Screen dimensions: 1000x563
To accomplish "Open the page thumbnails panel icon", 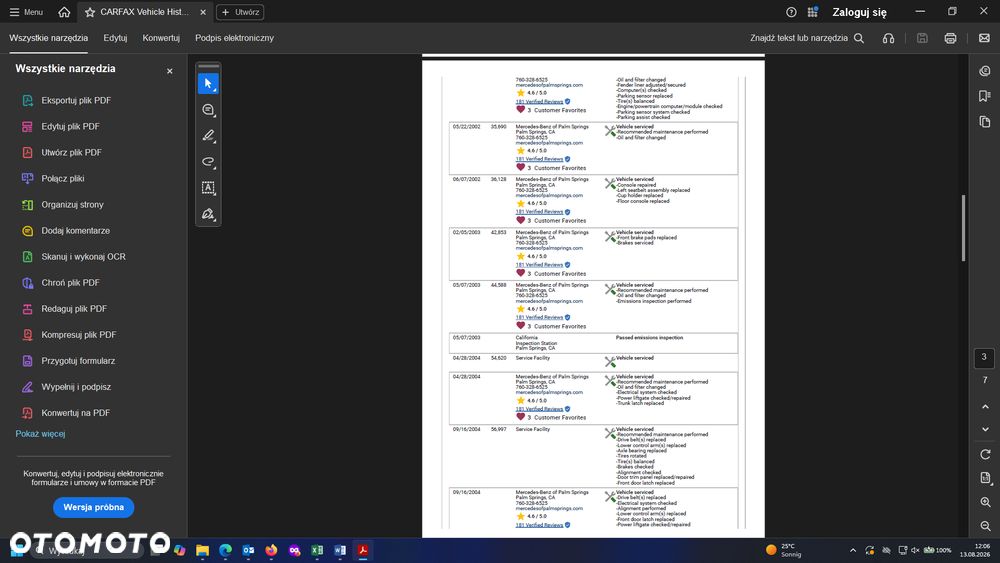I will click(985, 122).
